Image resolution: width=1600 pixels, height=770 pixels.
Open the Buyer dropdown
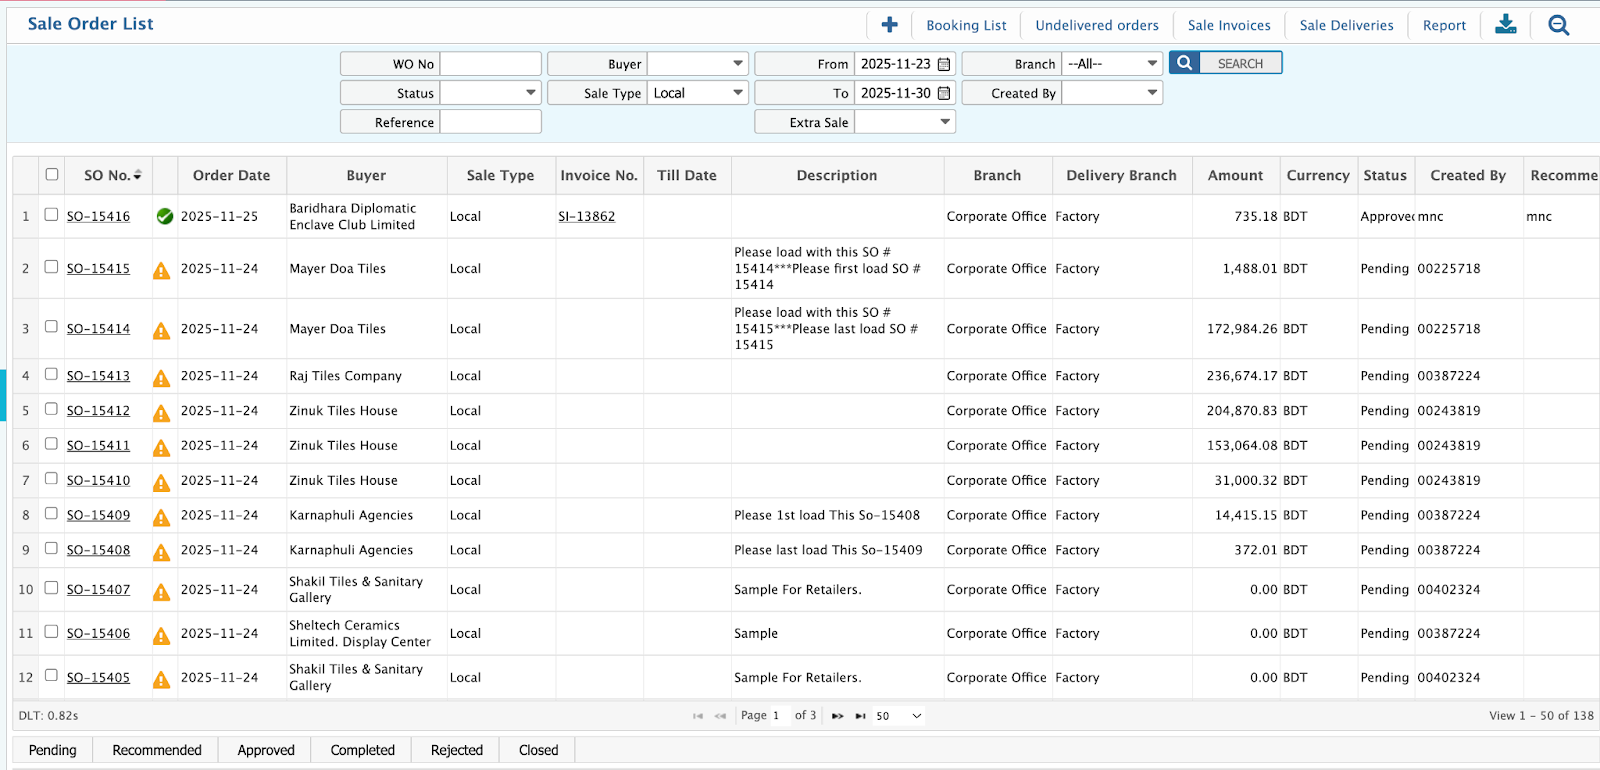(x=698, y=64)
